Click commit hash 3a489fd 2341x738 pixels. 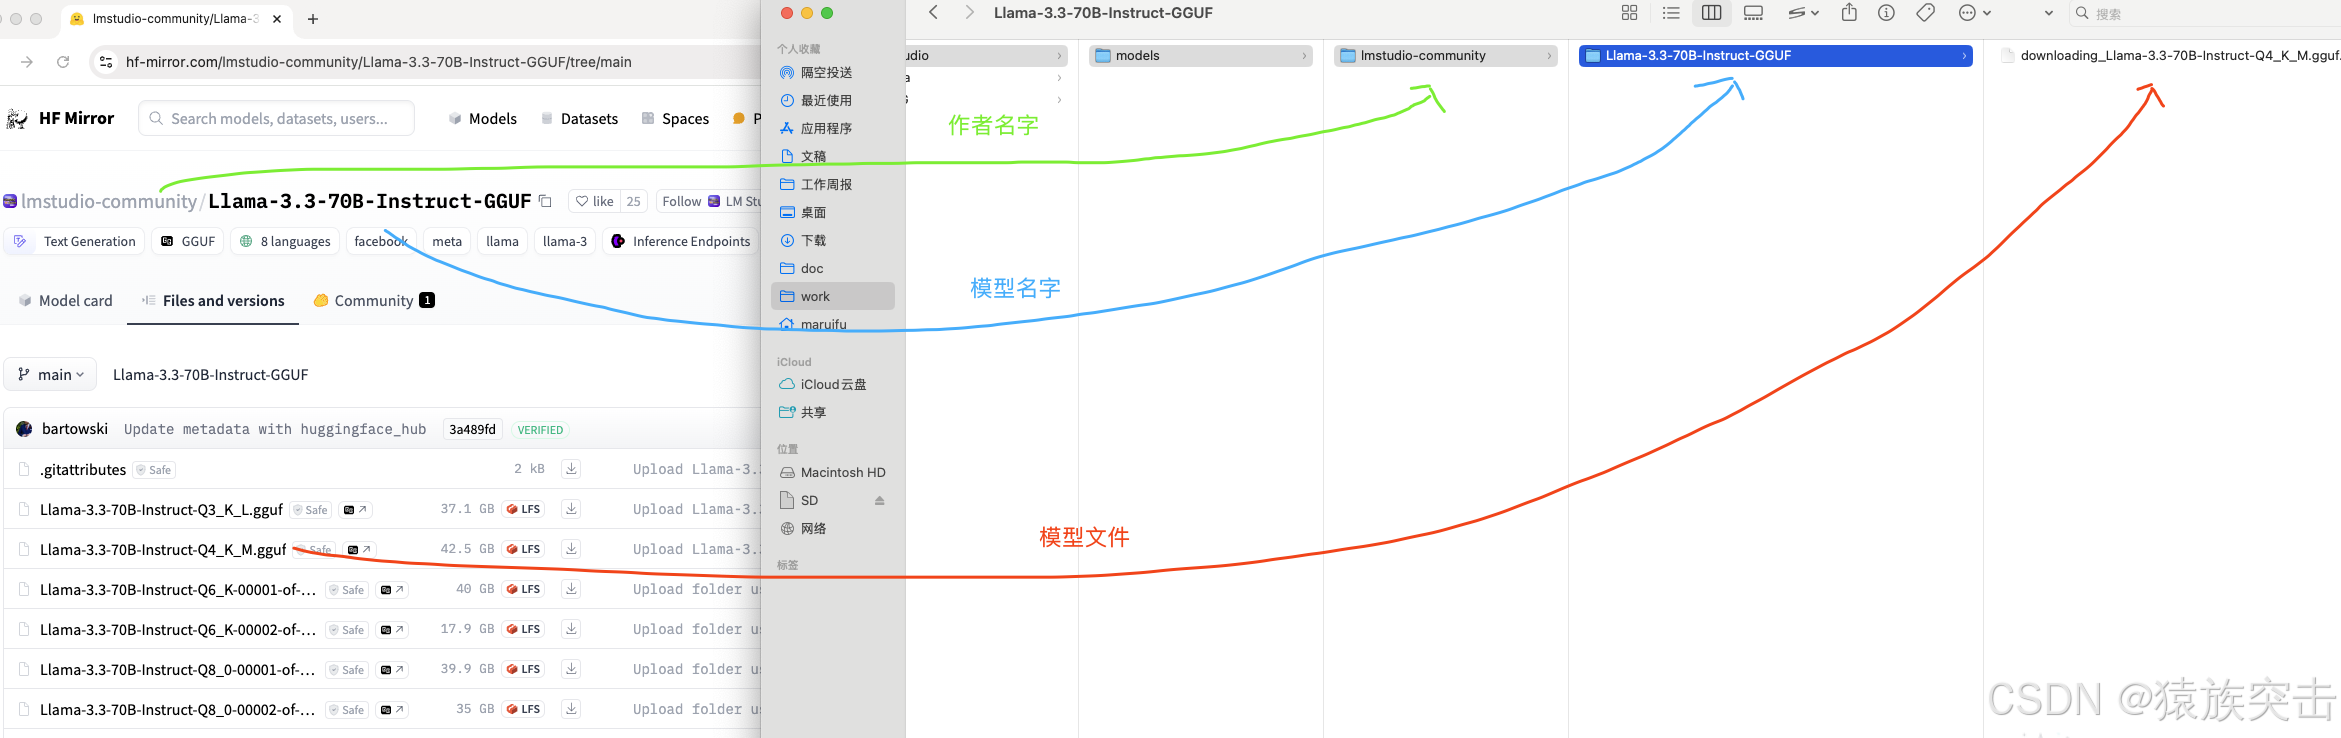(472, 429)
